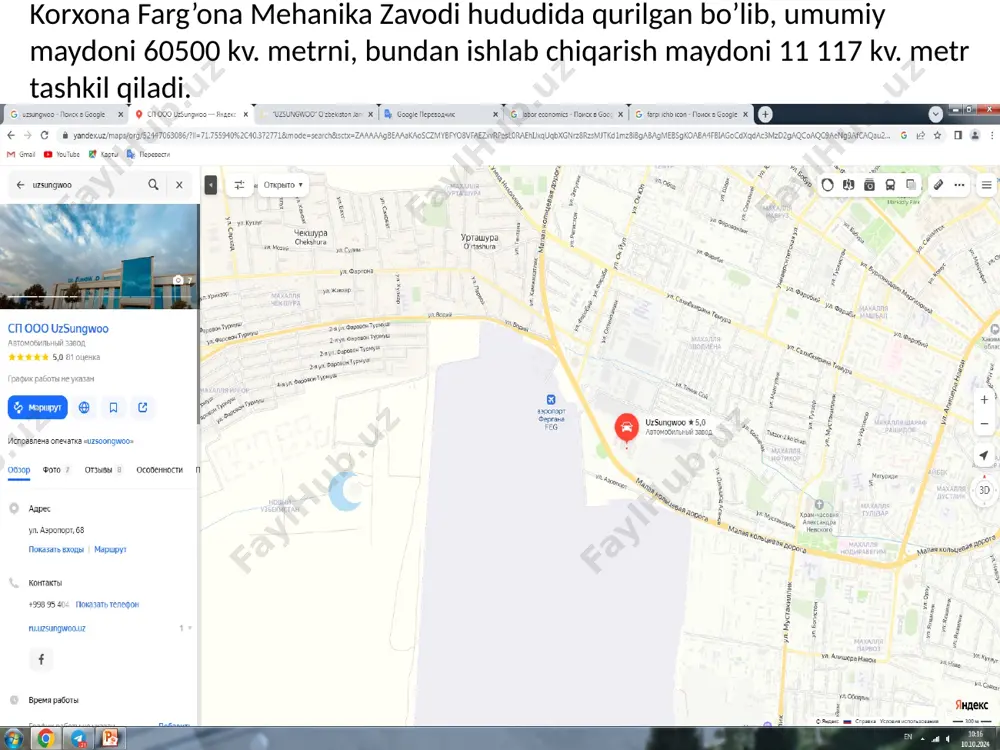Click the red UzSungwoo map pin
The image size is (1000, 750).
(x=627, y=427)
